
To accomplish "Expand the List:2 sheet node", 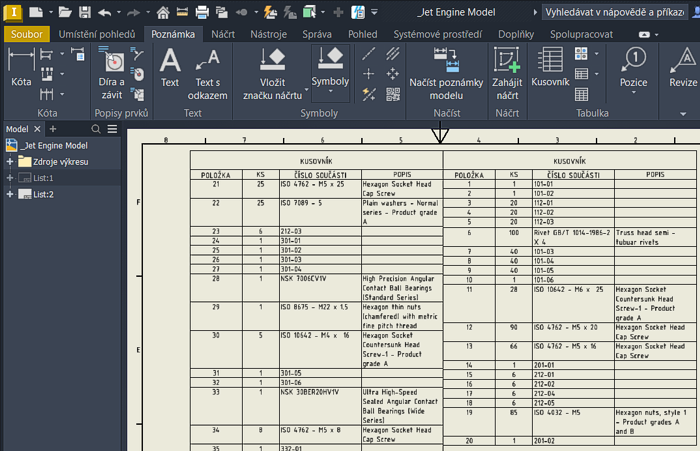I will tap(10, 194).
